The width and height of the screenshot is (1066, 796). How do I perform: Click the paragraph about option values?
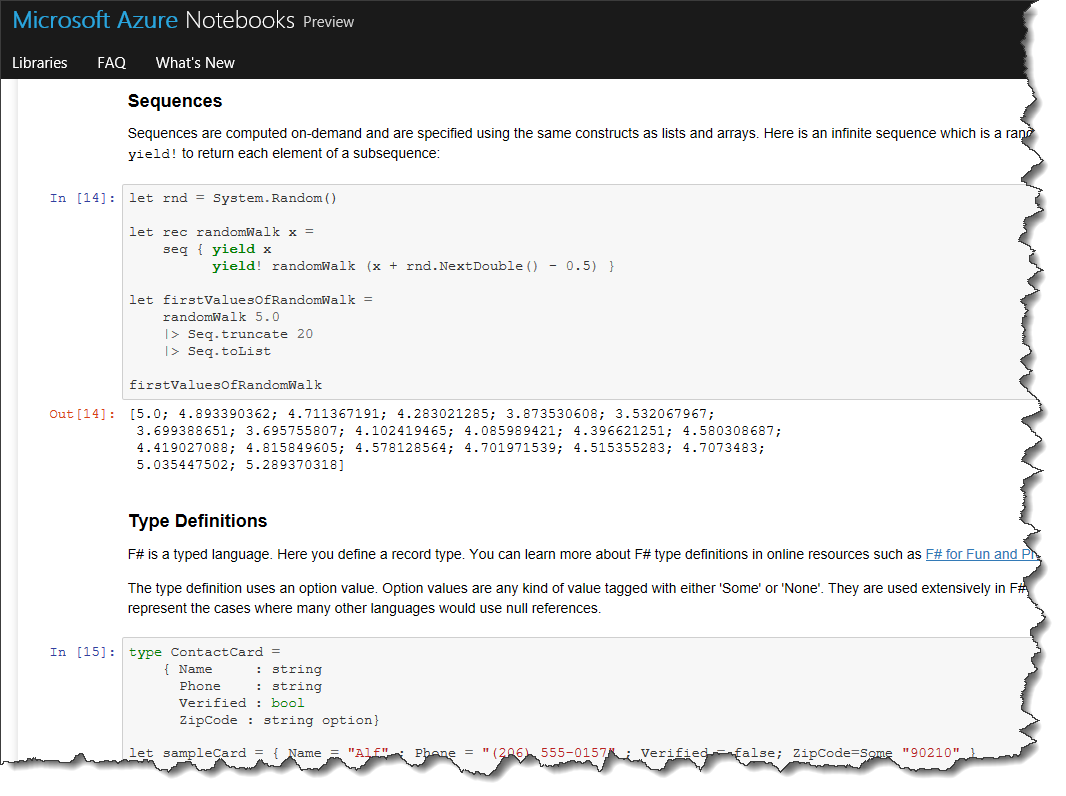(578, 598)
